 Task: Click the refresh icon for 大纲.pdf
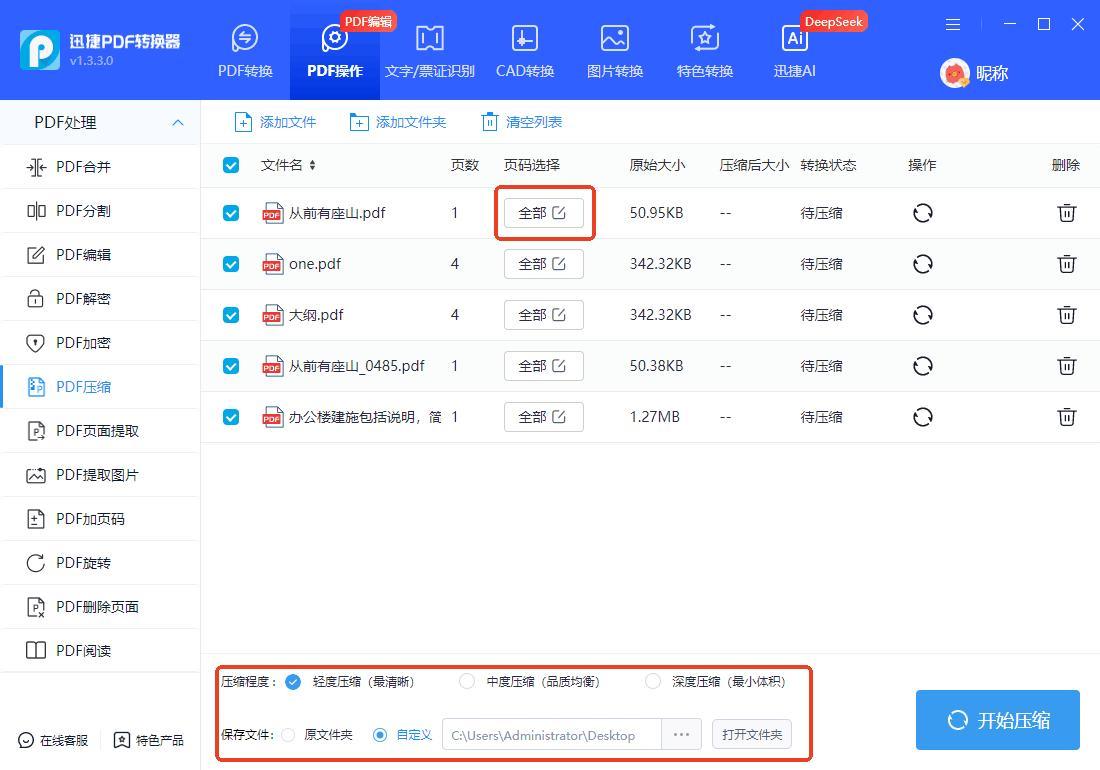click(x=922, y=315)
